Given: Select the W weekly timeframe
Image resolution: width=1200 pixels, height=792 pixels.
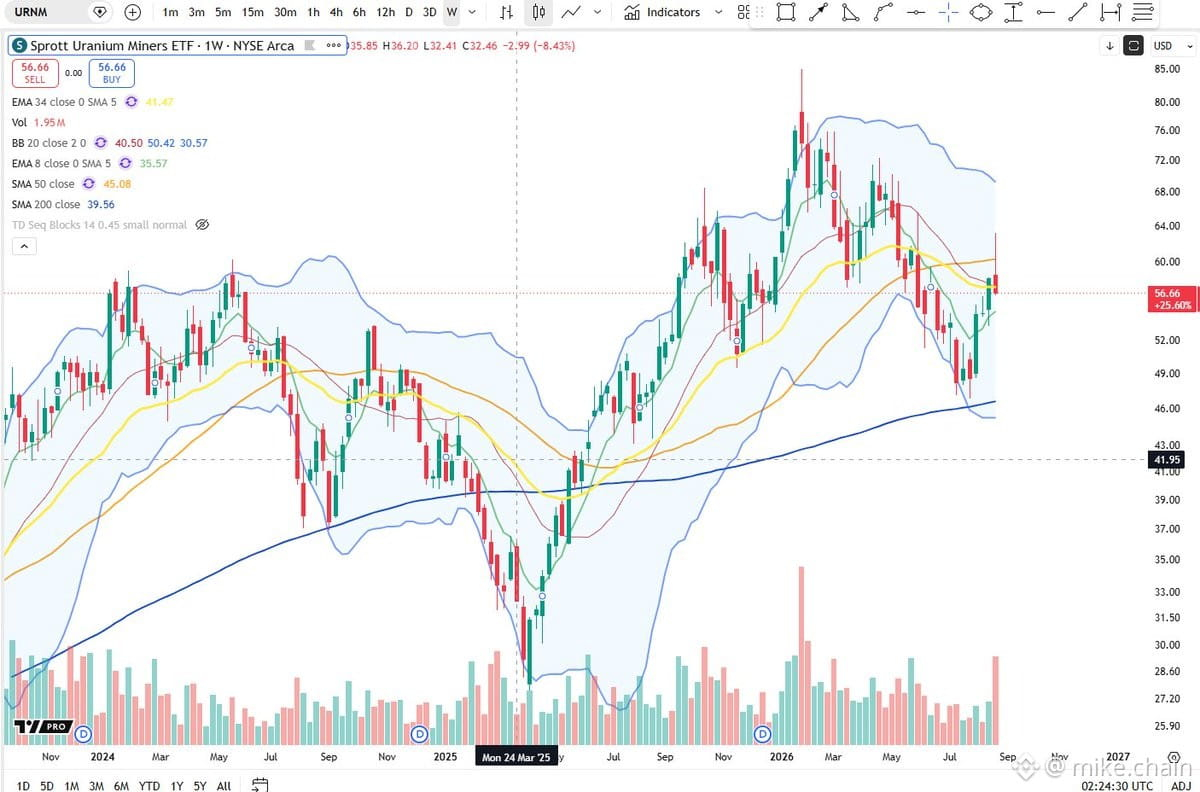Looking at the screenshot, I should 452,12.
